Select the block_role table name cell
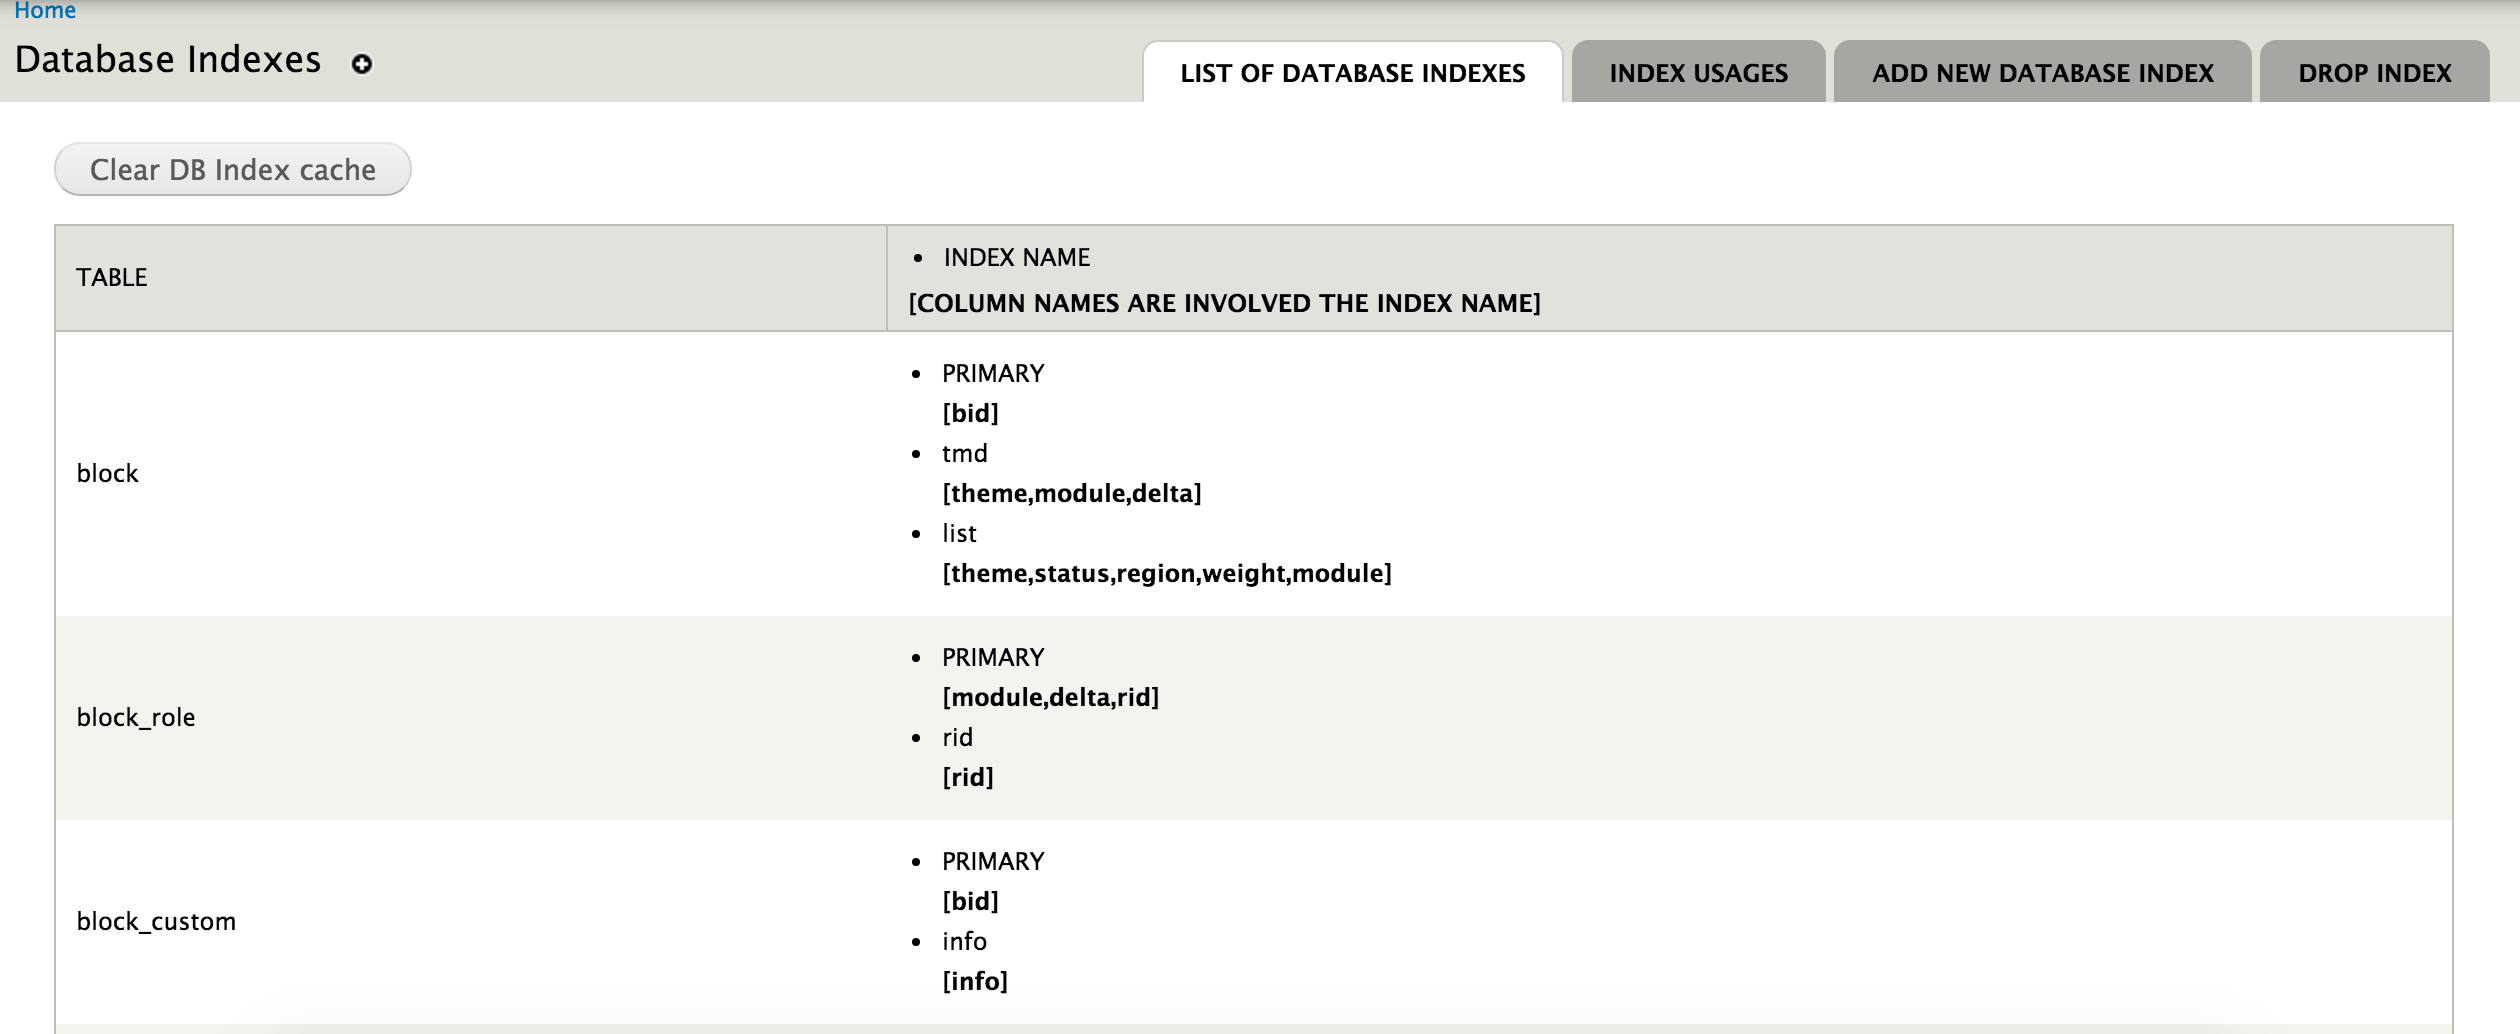Screen dimensions: 2520x1034 click(x=471, y=717)
